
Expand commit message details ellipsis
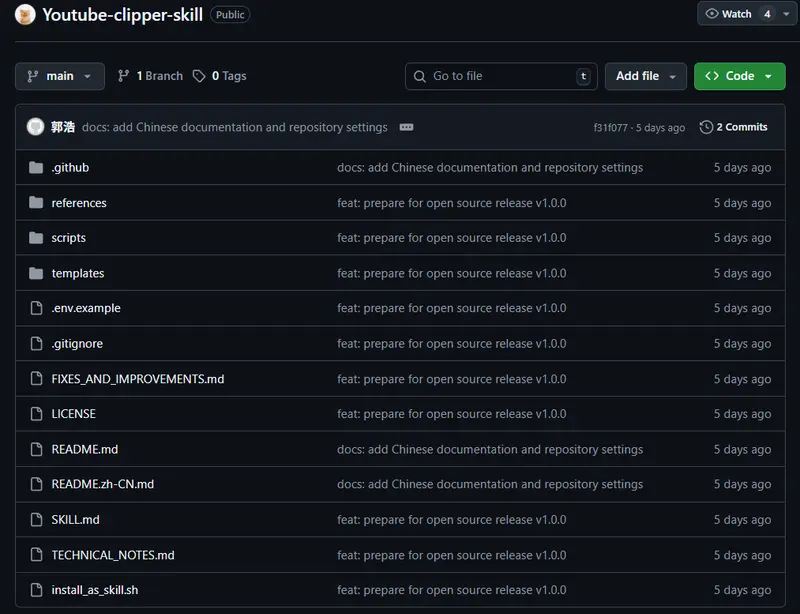point(406,127)
